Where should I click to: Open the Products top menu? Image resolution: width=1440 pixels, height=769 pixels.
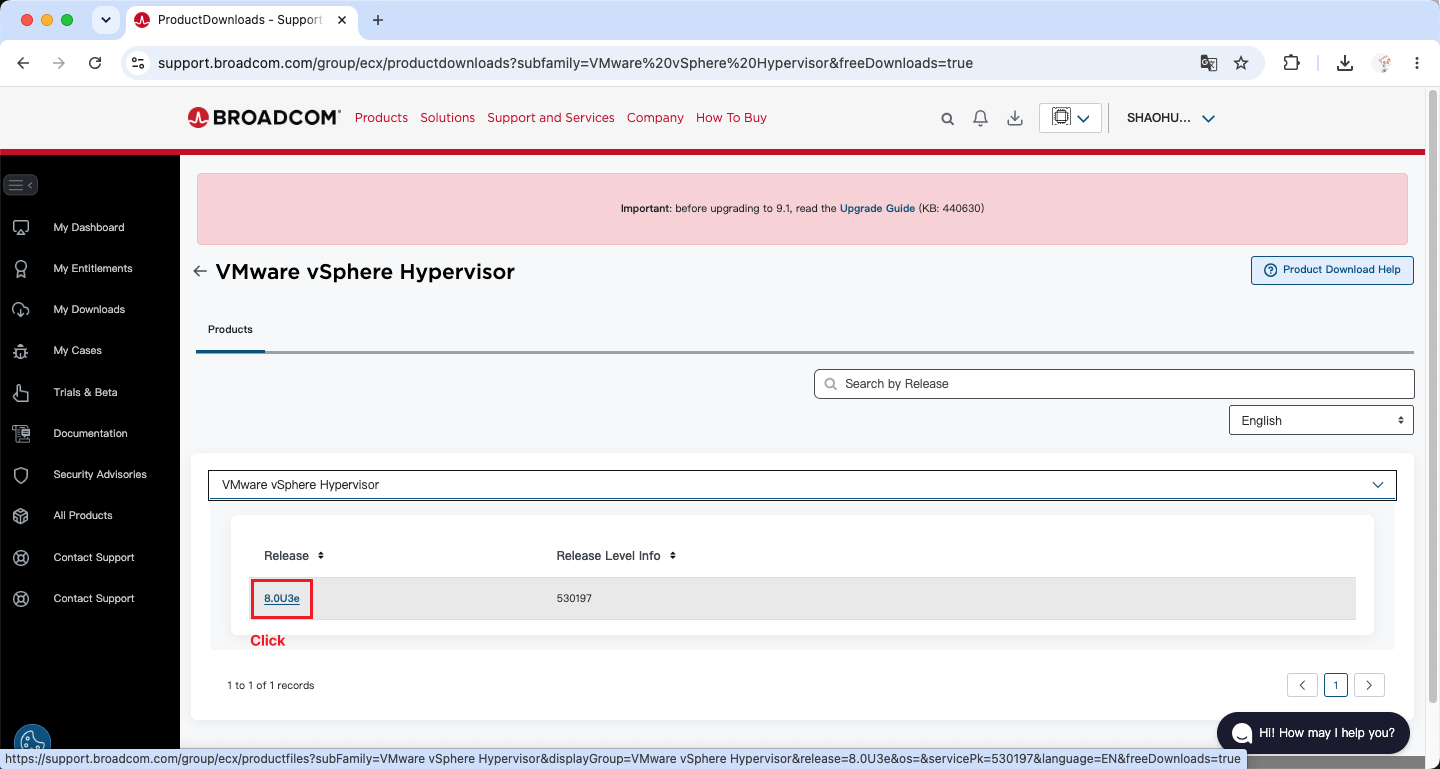(x=381, y=118)
